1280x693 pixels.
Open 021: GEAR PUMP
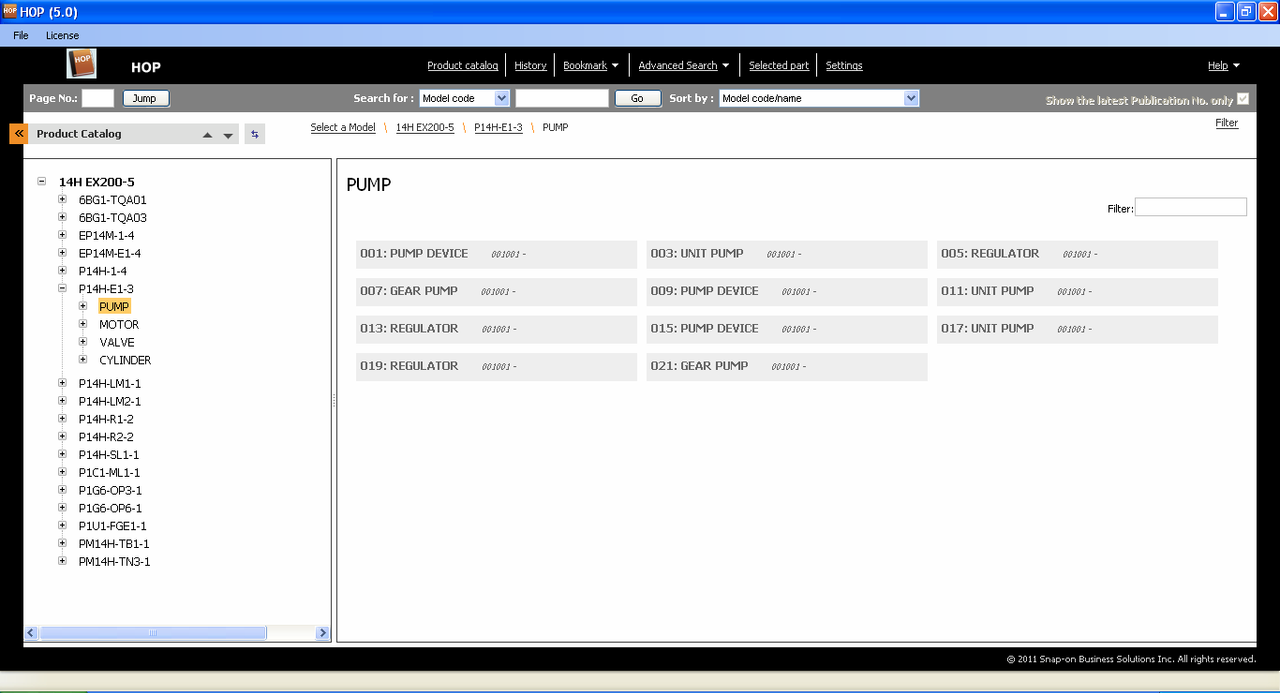787,366
